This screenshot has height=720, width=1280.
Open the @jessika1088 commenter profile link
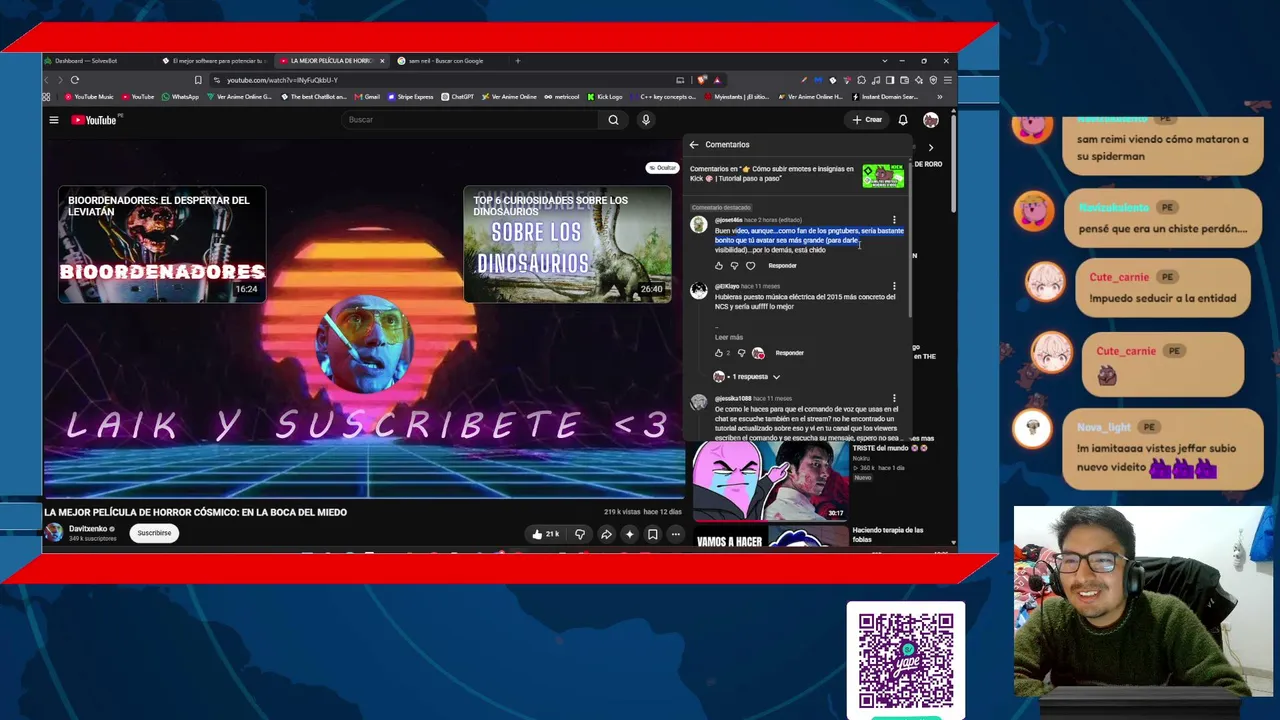[x=733, y=399]
